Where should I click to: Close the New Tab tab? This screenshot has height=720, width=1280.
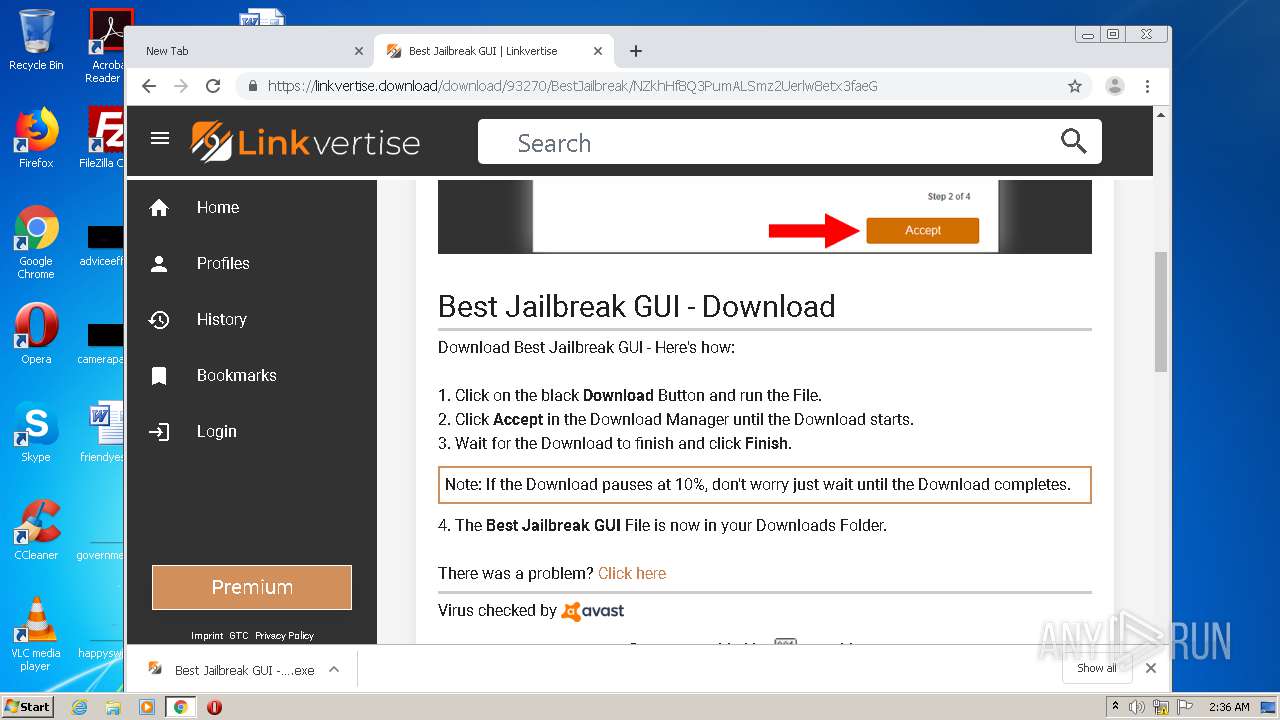click(359, 51)
